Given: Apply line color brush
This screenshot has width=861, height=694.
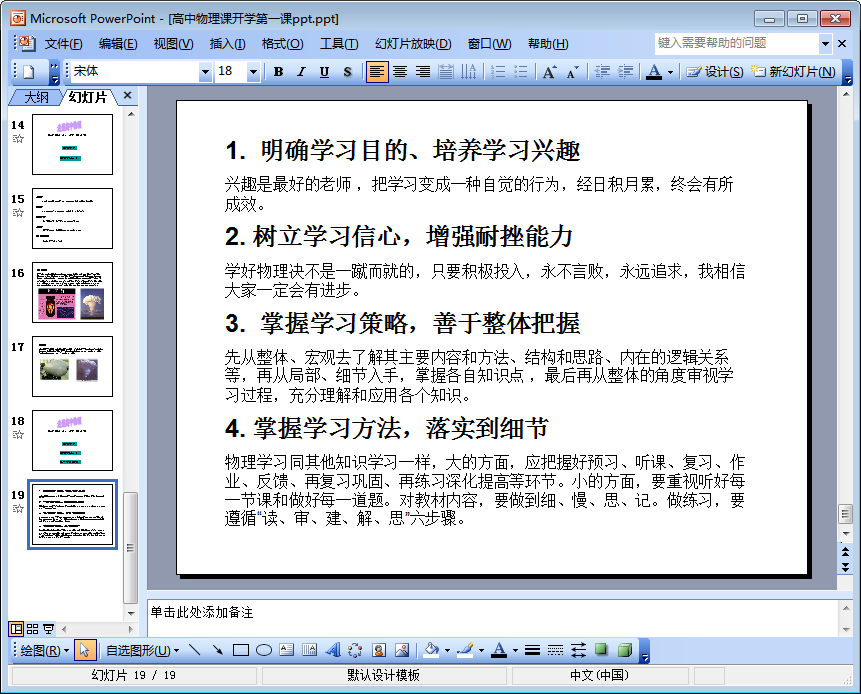Looking at the screenshot, I should tap(466, 651).
